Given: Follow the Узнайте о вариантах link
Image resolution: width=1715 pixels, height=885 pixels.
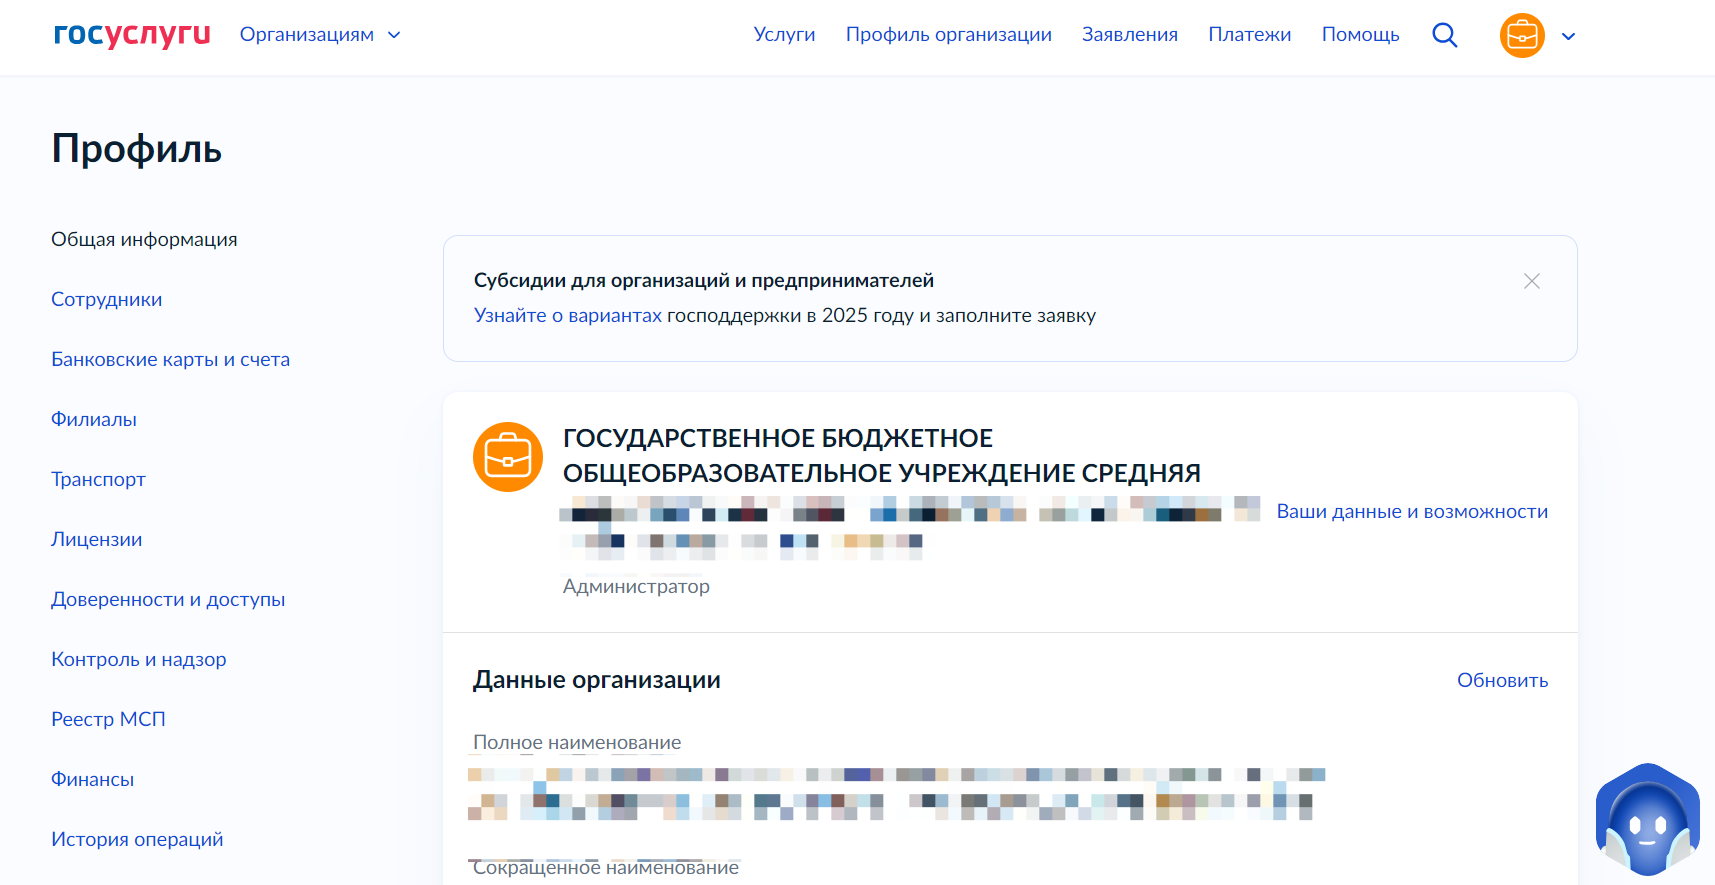Looking at the screenshot, I should pyautogui.click(x=567, y=315).
